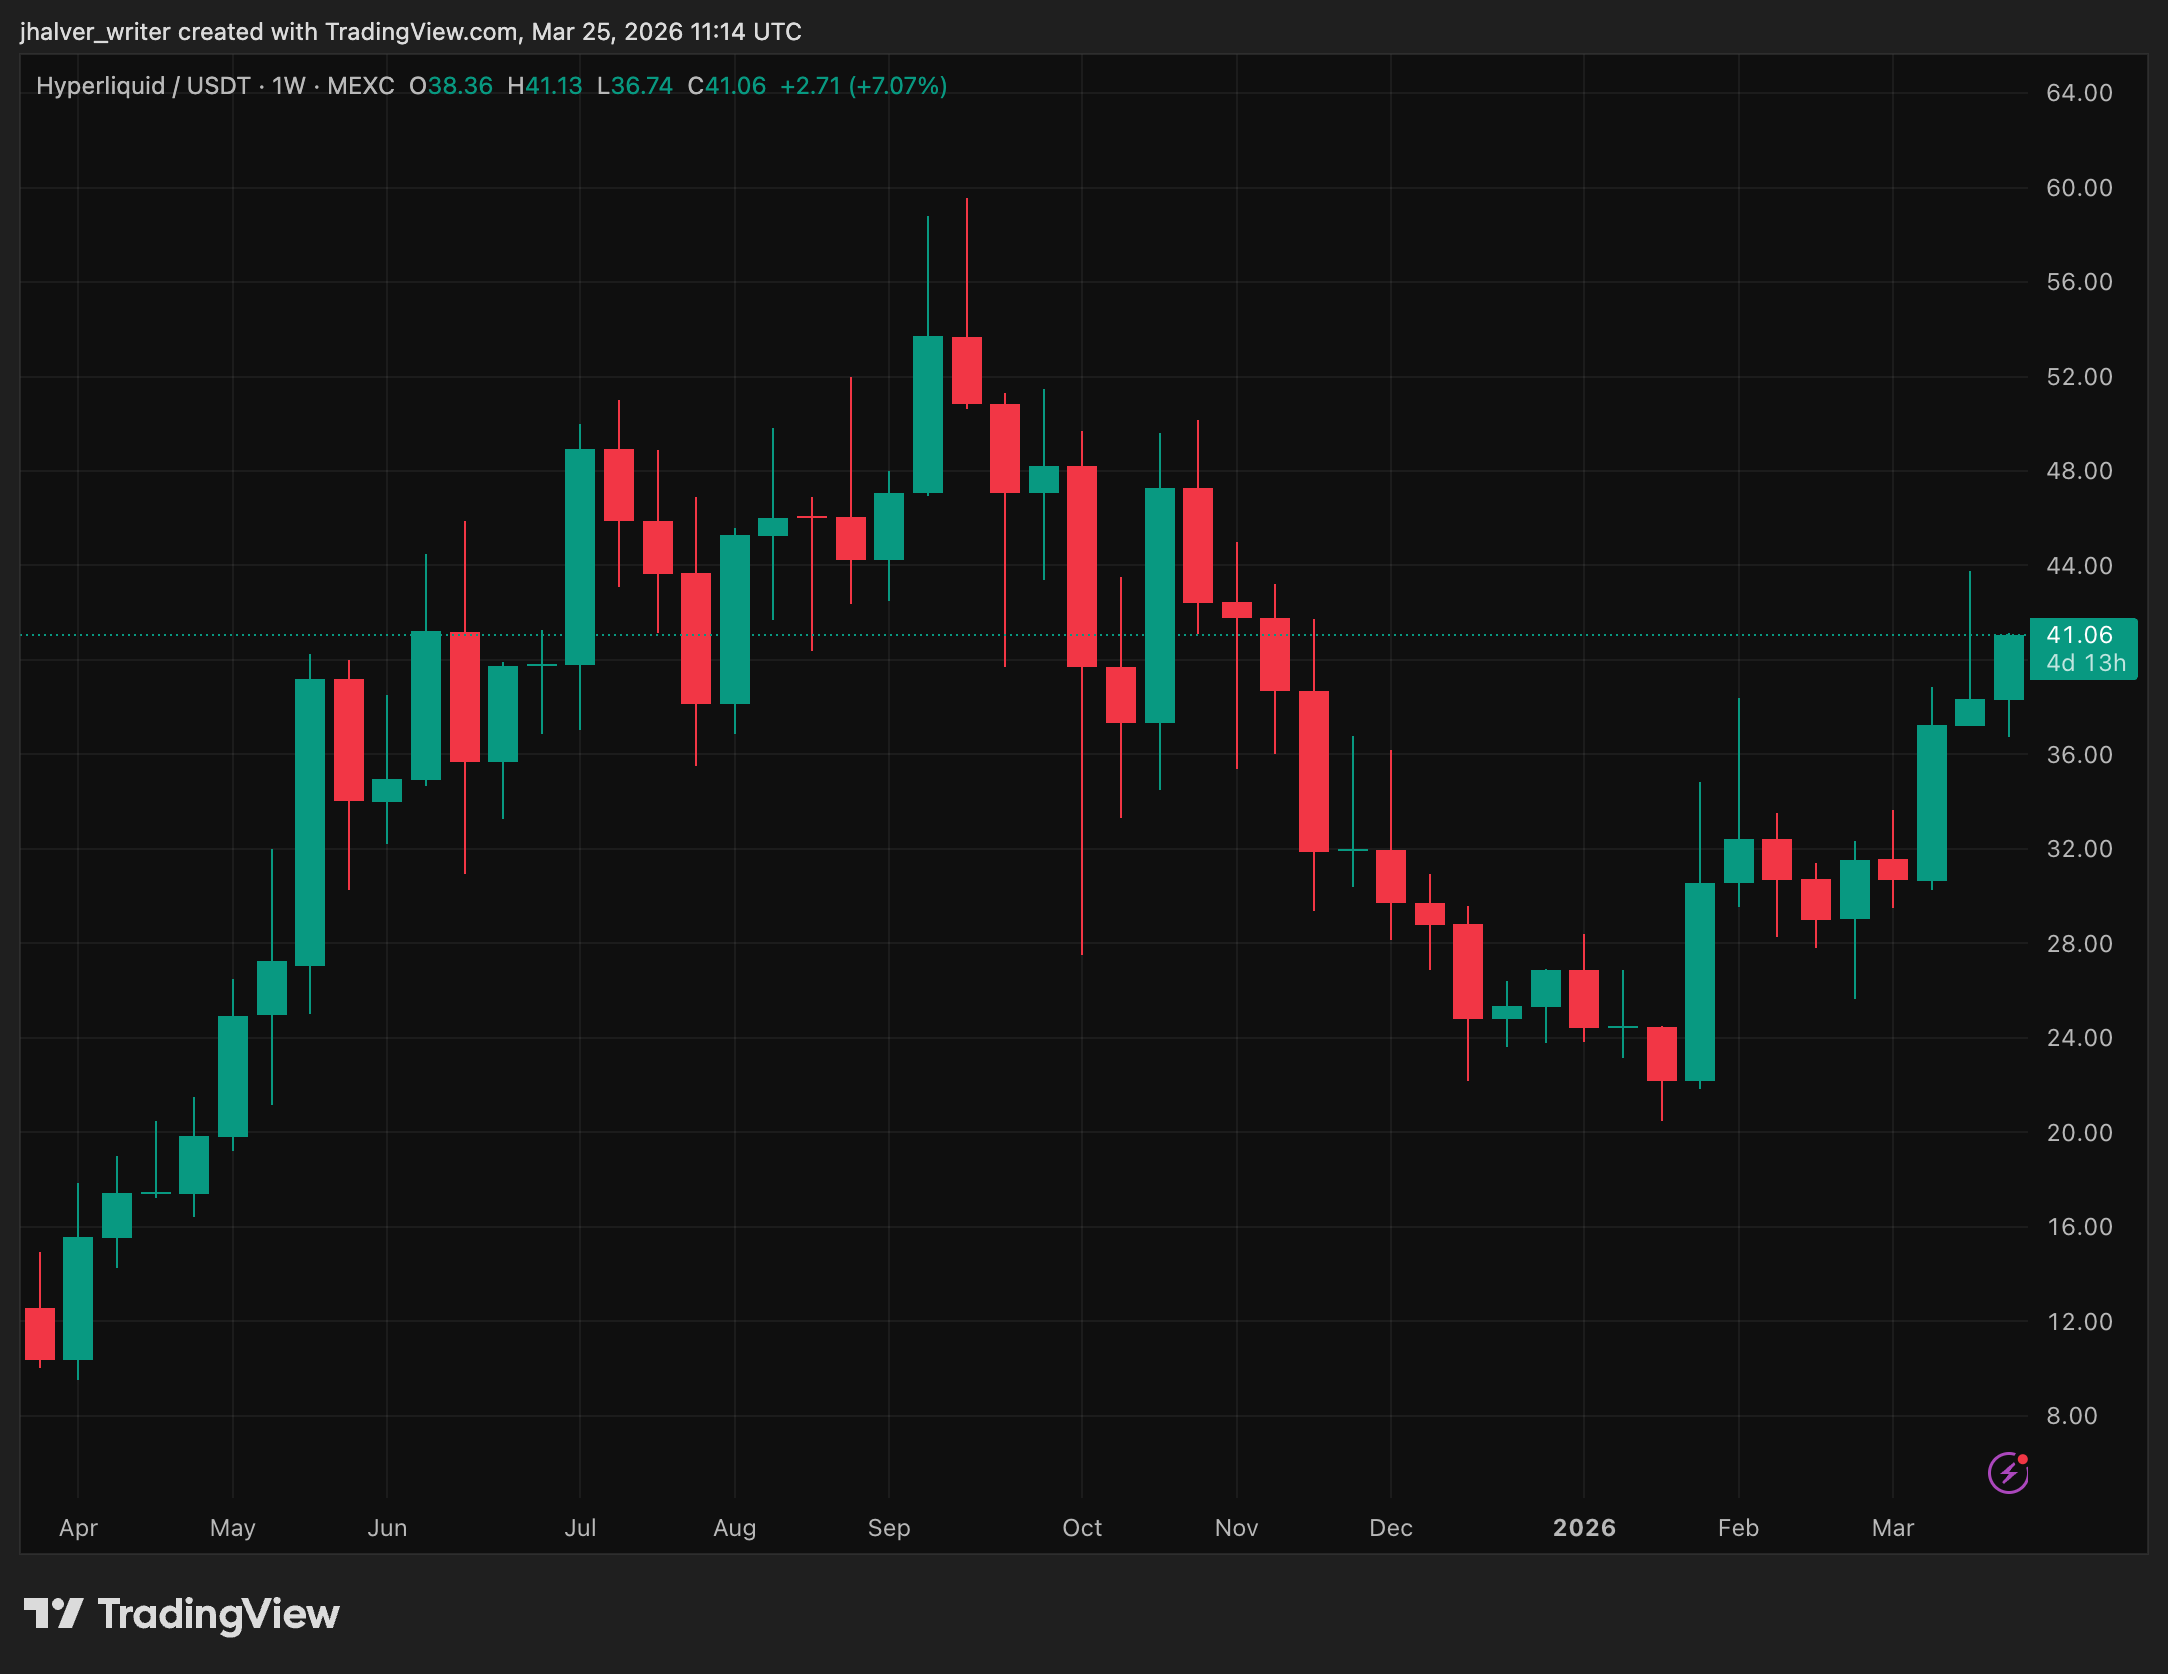Click the TradingView wordmark text
This screenshot has width=2168, height=1674.
point(218,1614)
